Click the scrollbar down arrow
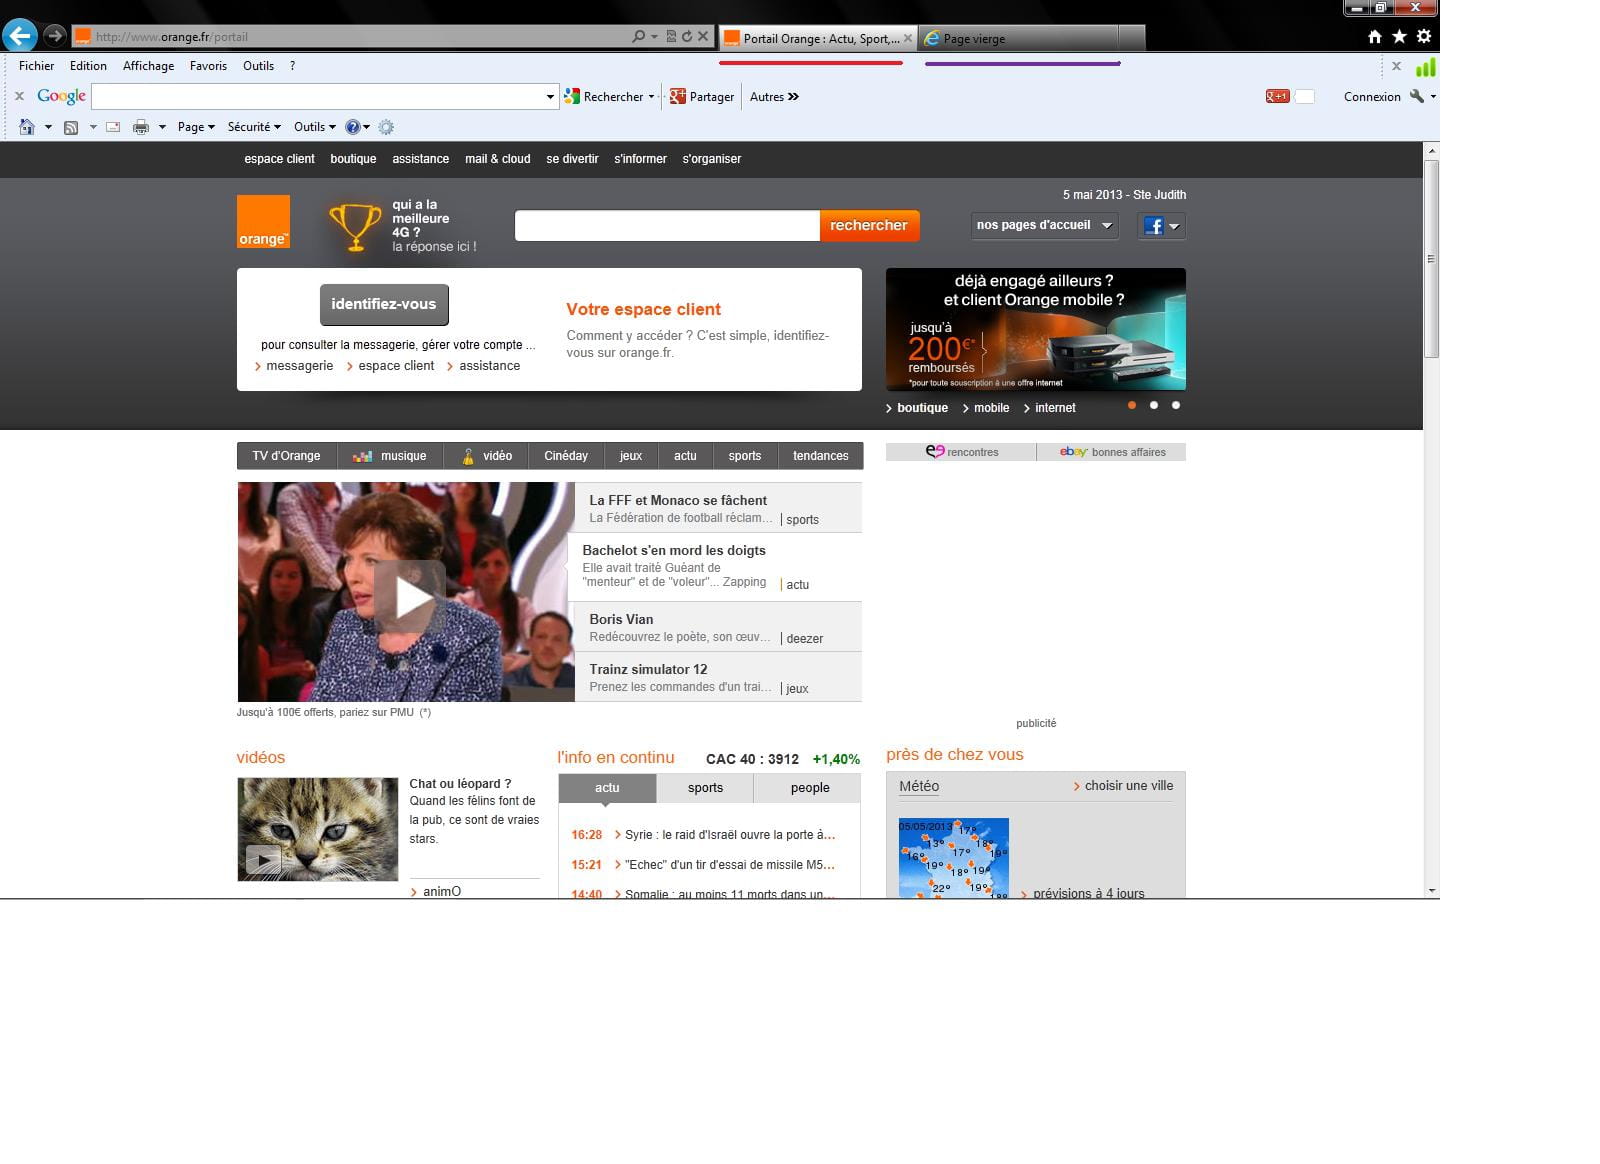The height and width of the screenshot is (1164, 1600). point(1432,890)
